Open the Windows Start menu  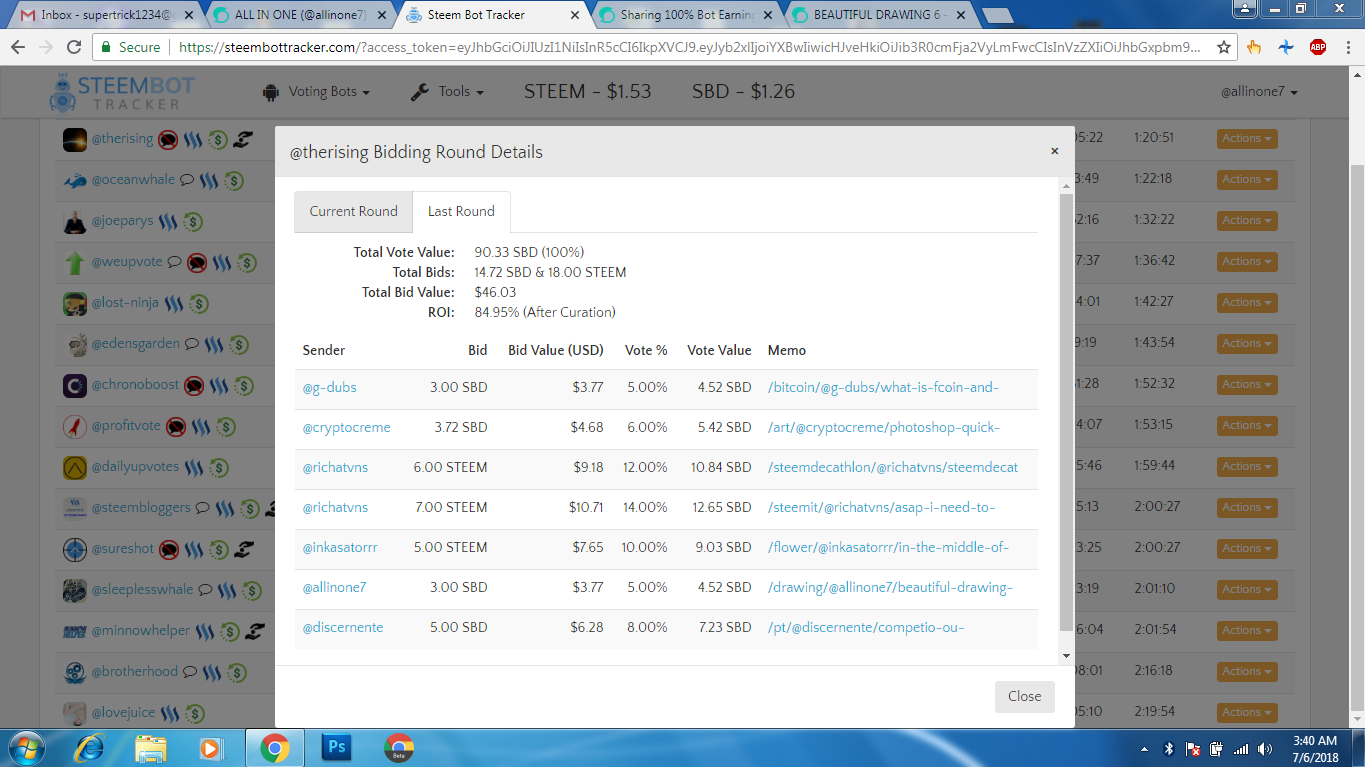tap(24, 747)
